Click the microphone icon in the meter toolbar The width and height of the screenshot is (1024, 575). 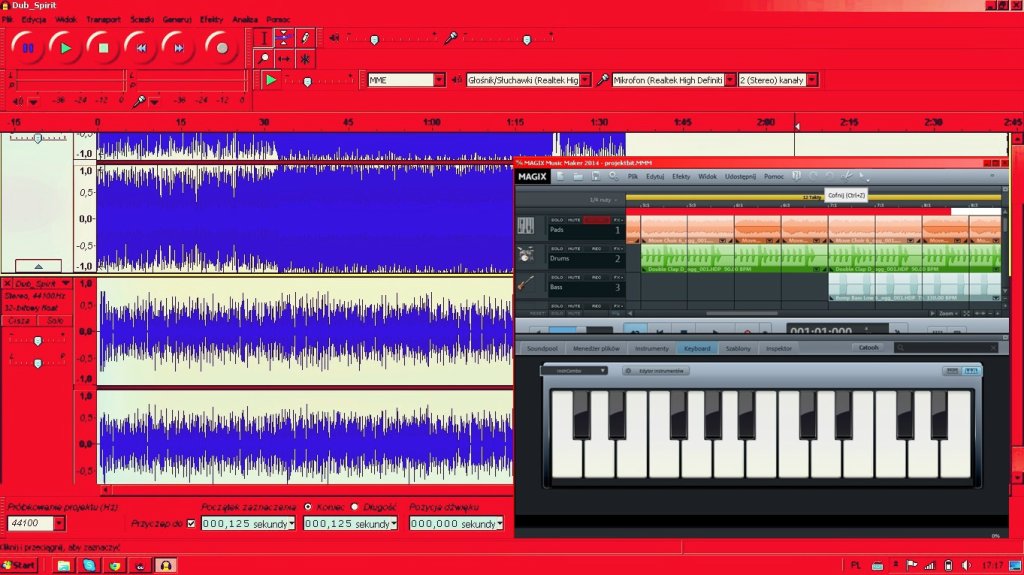coord(138,101)
